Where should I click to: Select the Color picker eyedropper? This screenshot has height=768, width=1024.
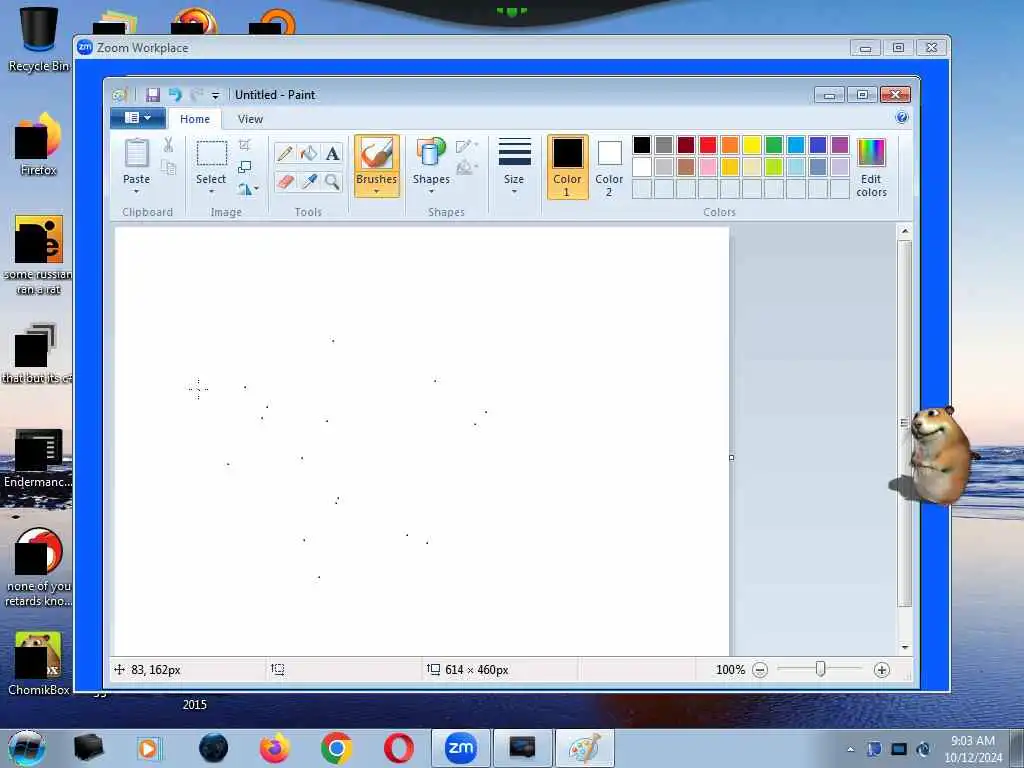(x=309, y=181)
